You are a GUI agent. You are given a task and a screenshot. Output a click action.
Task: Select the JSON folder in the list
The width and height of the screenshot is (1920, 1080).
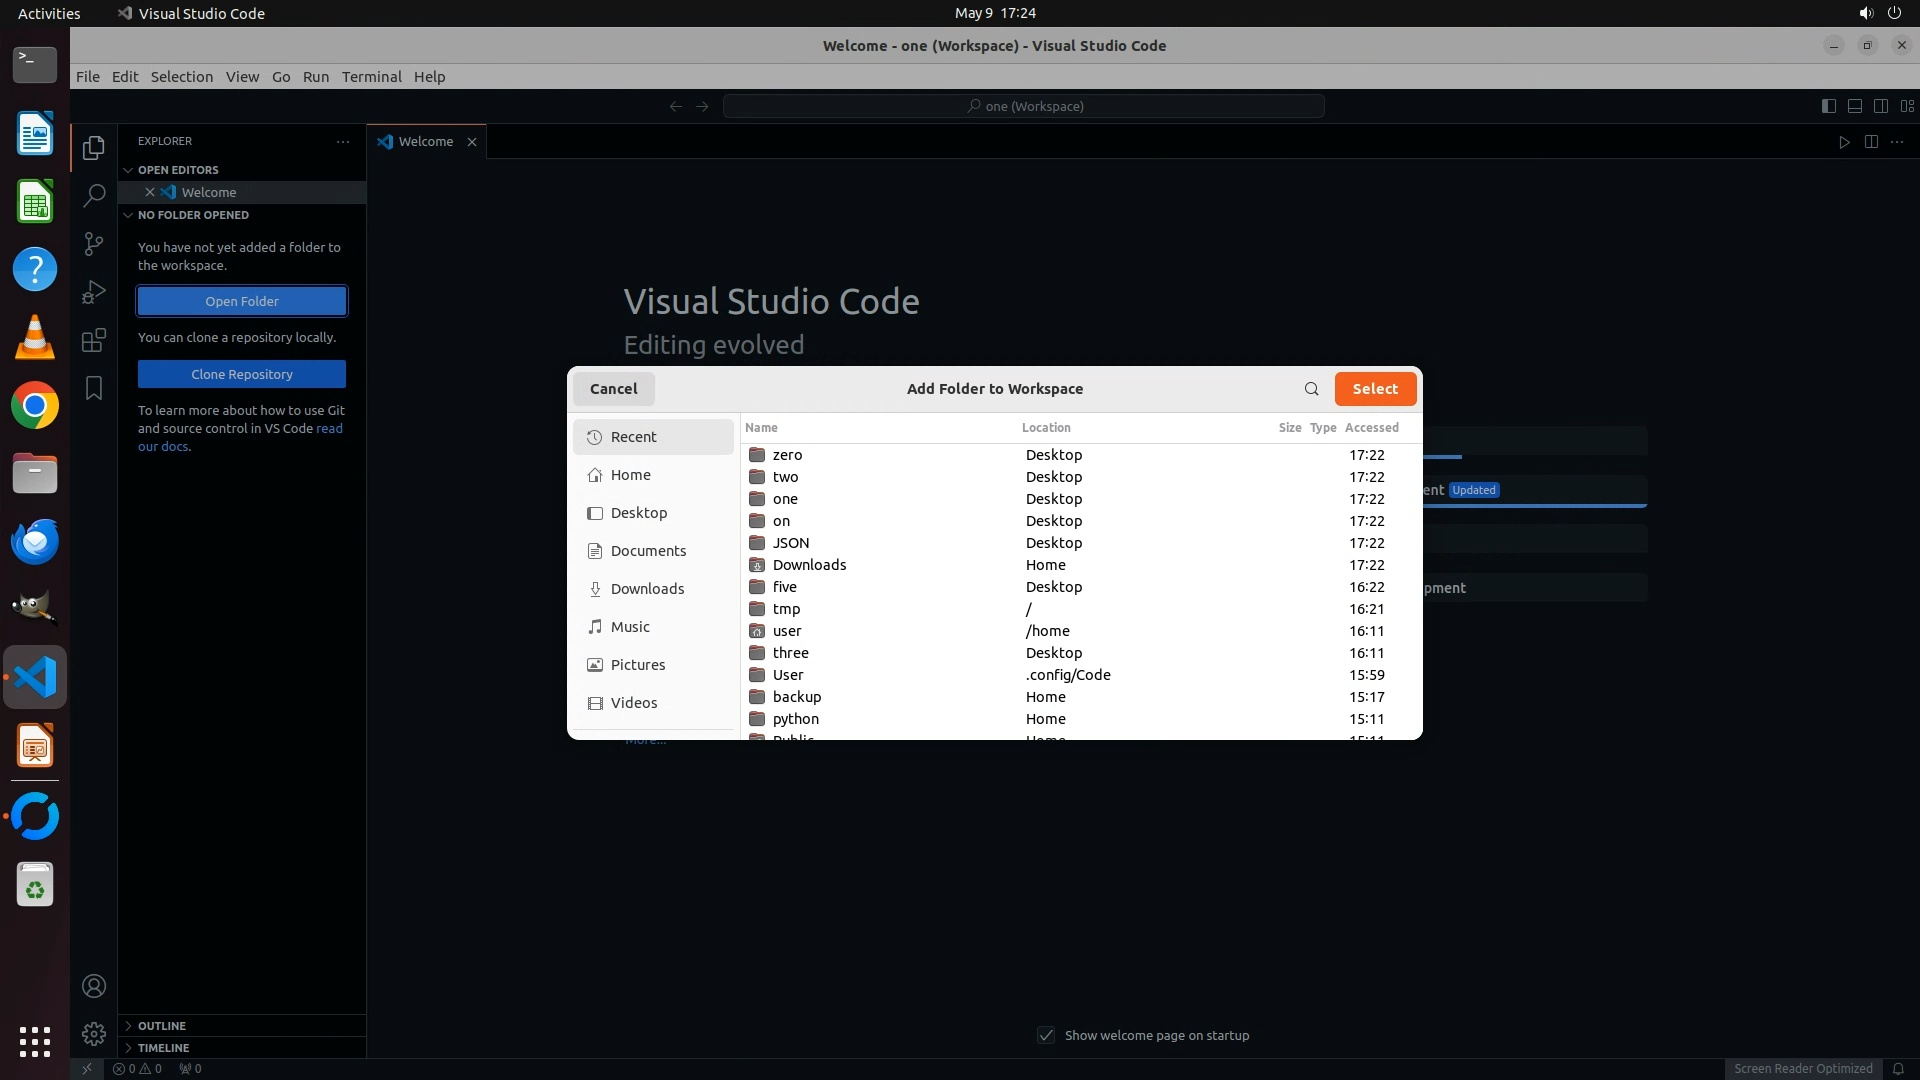[x=790, y=543]
